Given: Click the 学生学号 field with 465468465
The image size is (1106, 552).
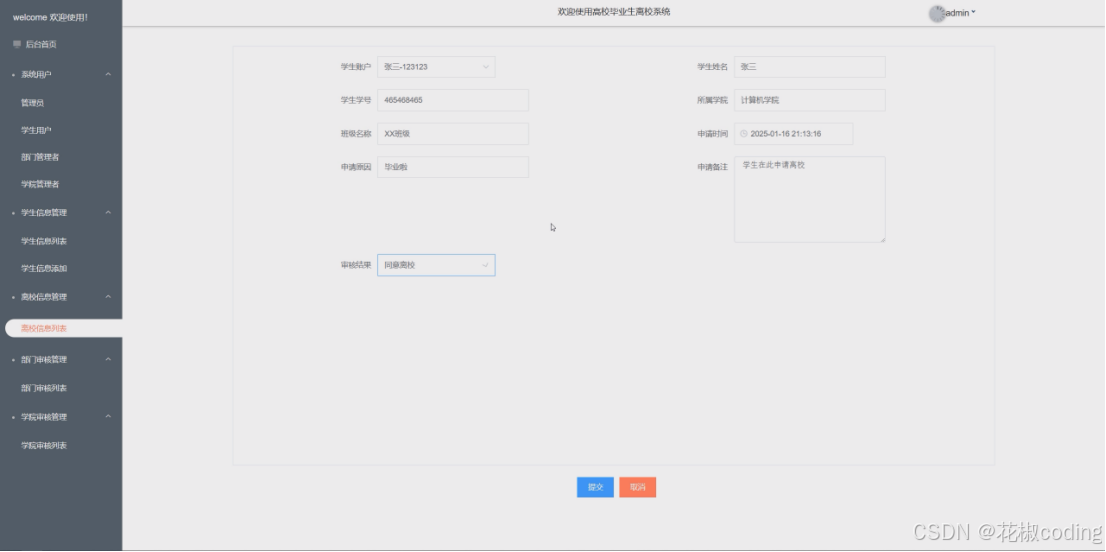Looking at the screenshot, I should coord(453,100).
